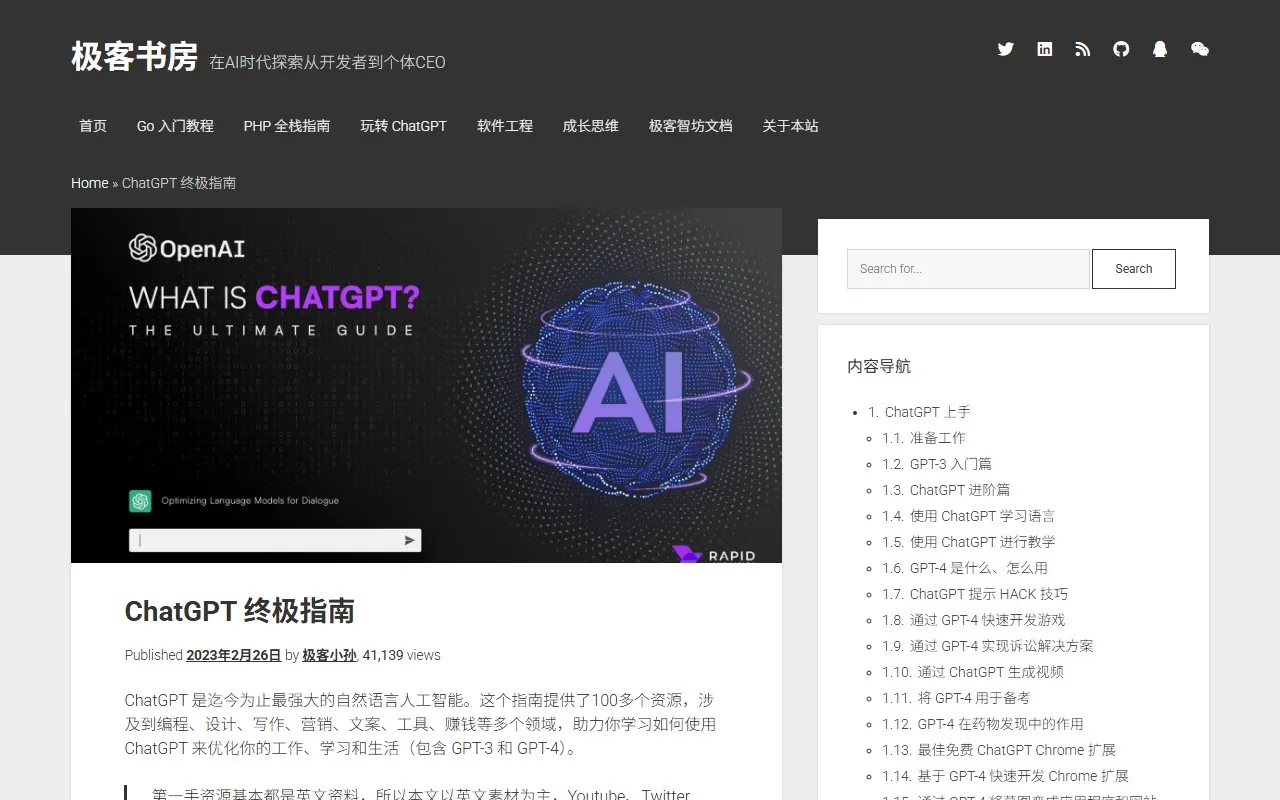Open the 软件工程 menu item
This screenshot has height=800, width=1280.
(x=505, y=126)
